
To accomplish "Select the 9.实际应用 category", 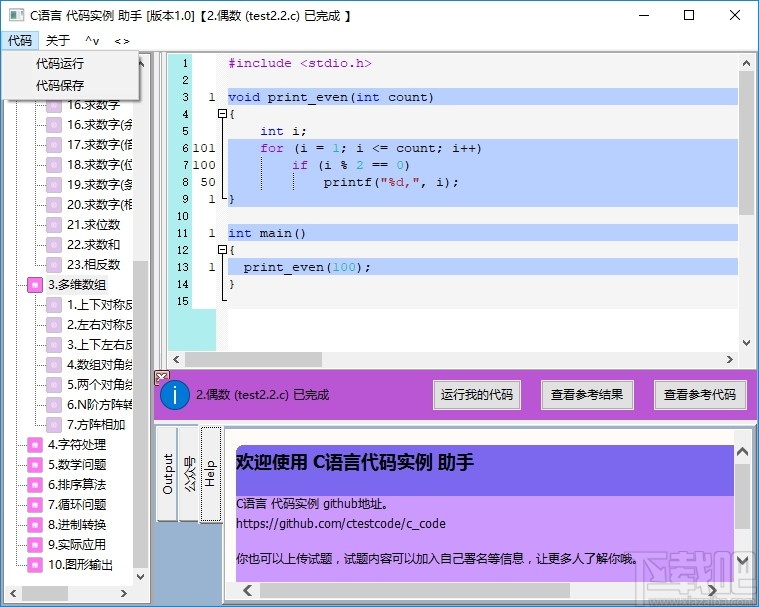I will pyautogui.click(x=77, y=545).
